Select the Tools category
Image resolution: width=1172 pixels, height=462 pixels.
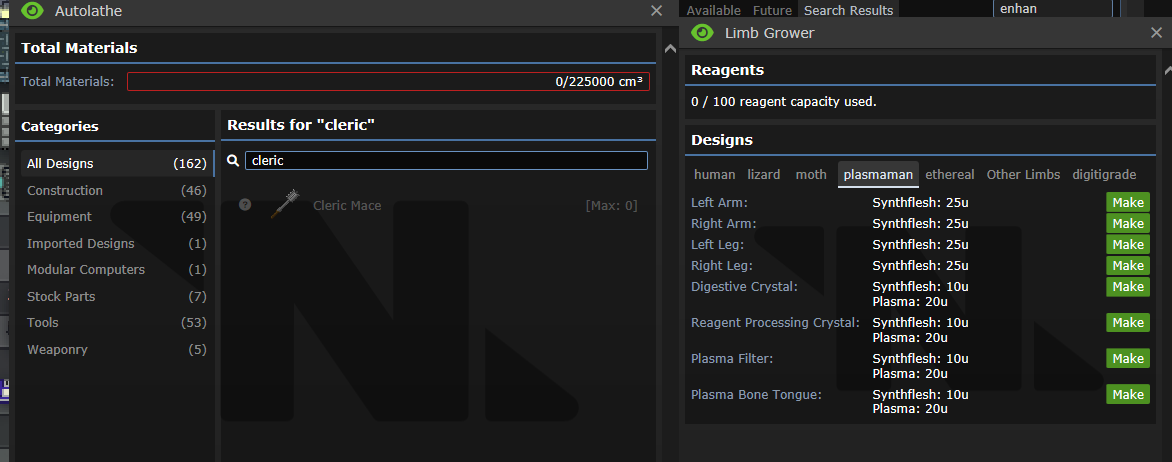(x=117, y=323)
